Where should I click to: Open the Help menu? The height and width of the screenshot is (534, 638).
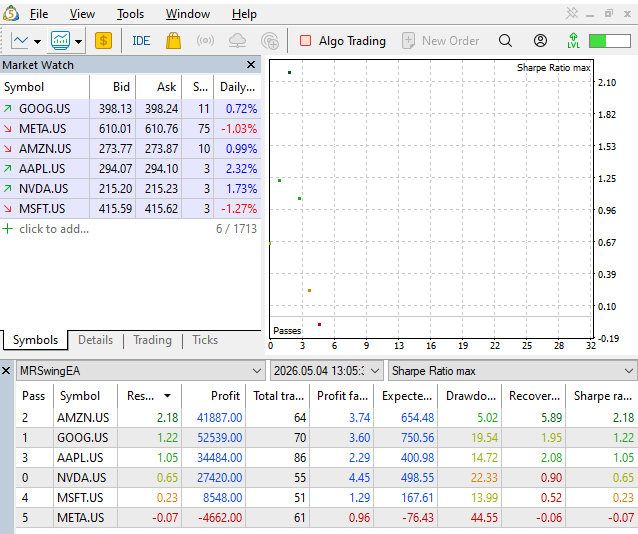click(x=244, y=14)
